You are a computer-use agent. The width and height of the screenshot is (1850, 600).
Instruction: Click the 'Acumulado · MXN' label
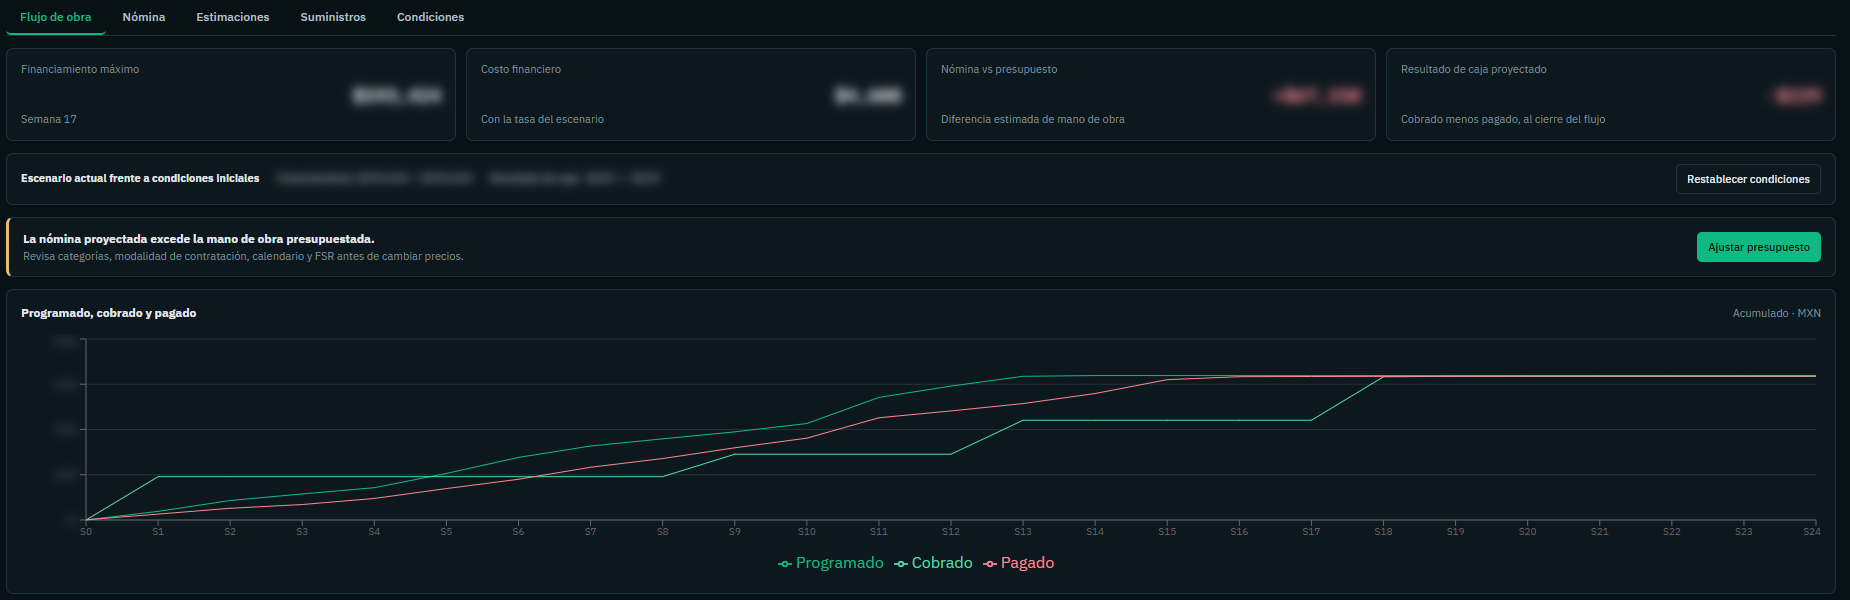(x=1777, y=313)
